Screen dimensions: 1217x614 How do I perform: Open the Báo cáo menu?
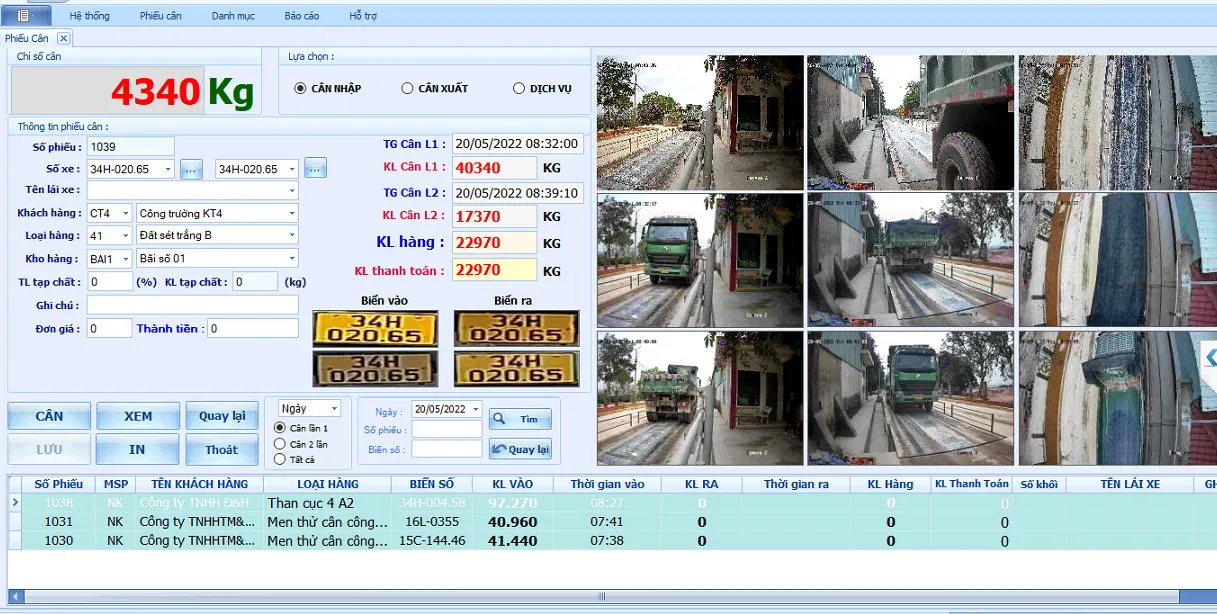(x=302, y=16)
